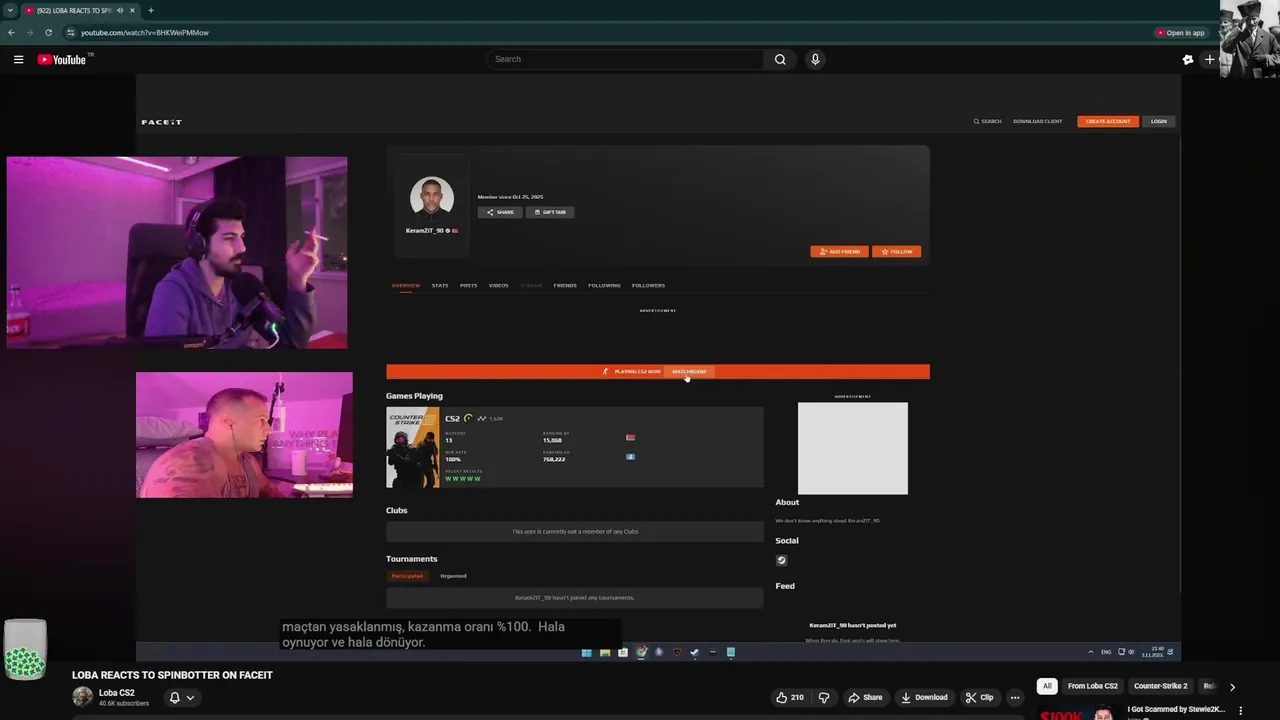Open the YouTube hamburger guide menu
Viewport: 1280px width, 720px height.
point(18,60)
